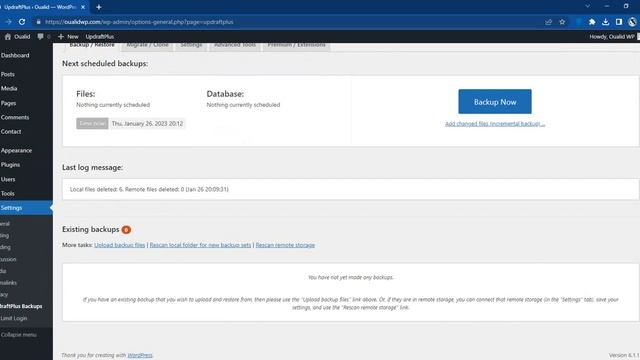Click the Backup Now button
The height and width of the screenshot is (360, 640).
(495, 102)
